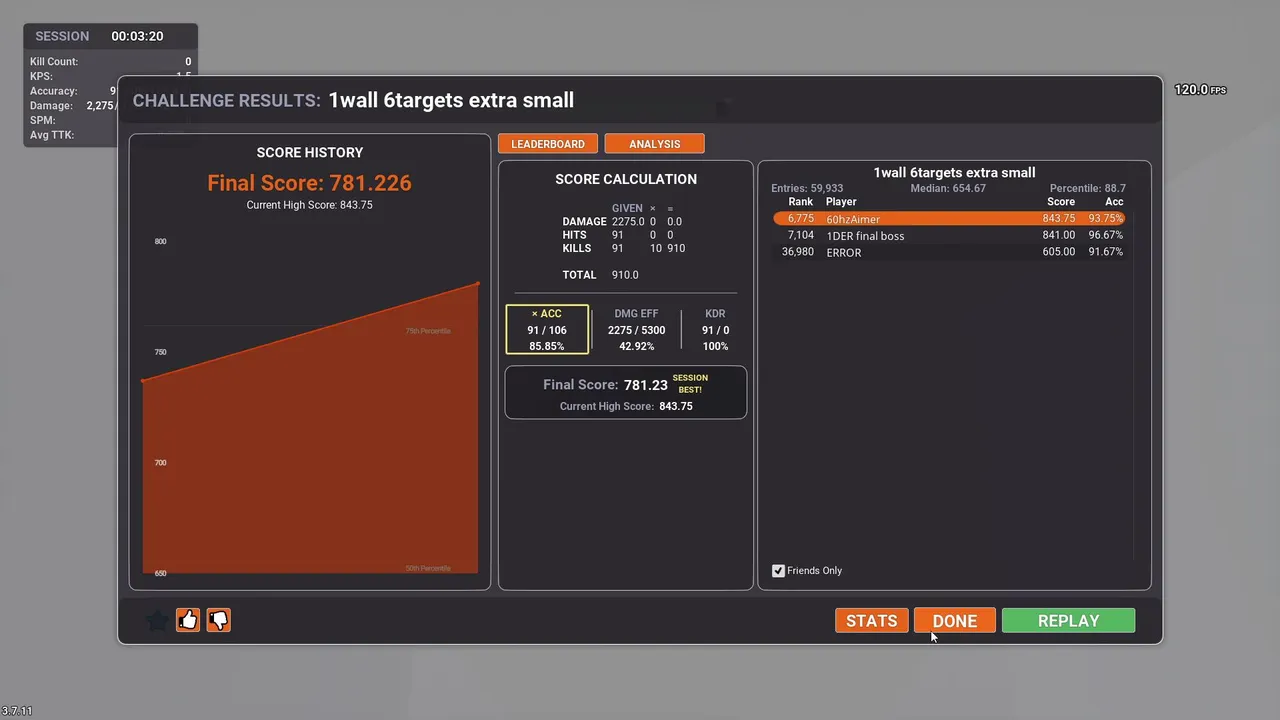Click the thumbs down rating icon
The height and width of the screenshot is (720, 1280).
click(x=218, y=620)
